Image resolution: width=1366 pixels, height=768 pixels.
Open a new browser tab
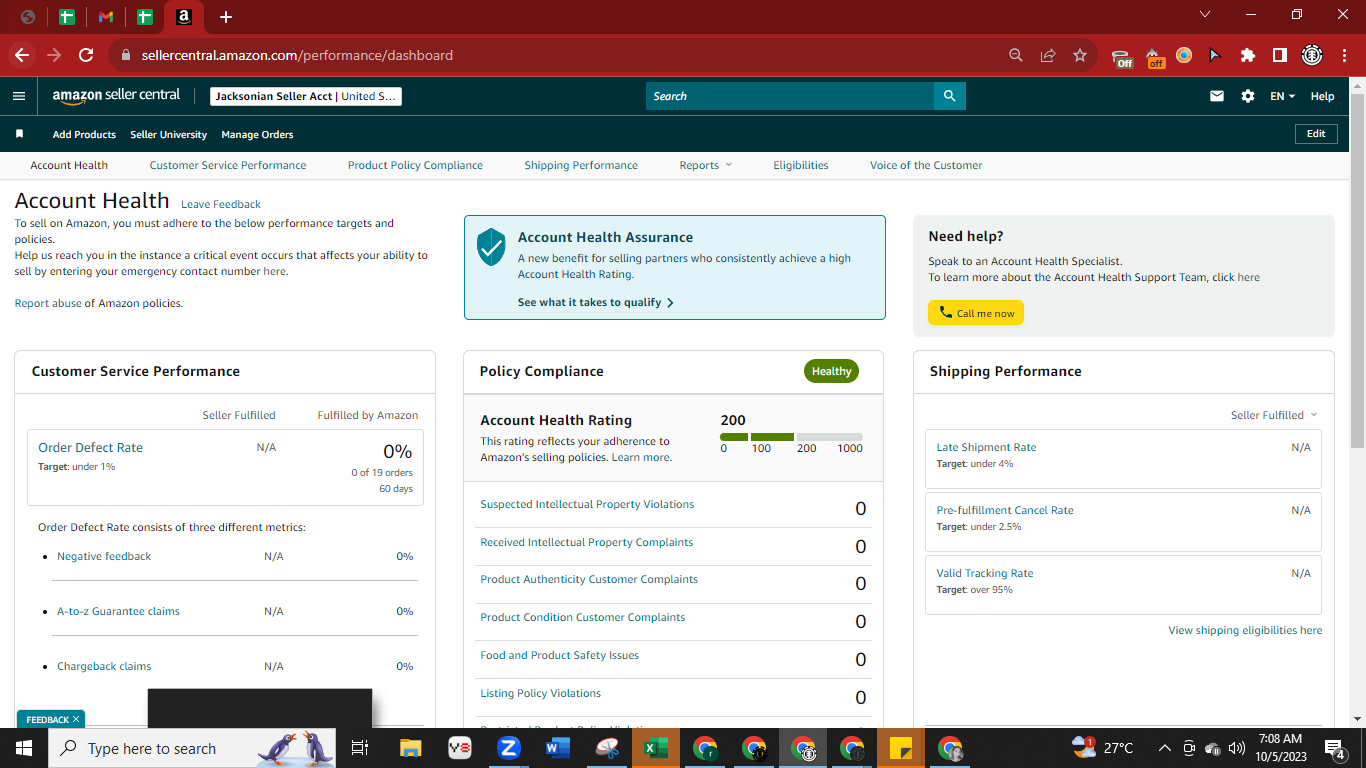[226, 17]
